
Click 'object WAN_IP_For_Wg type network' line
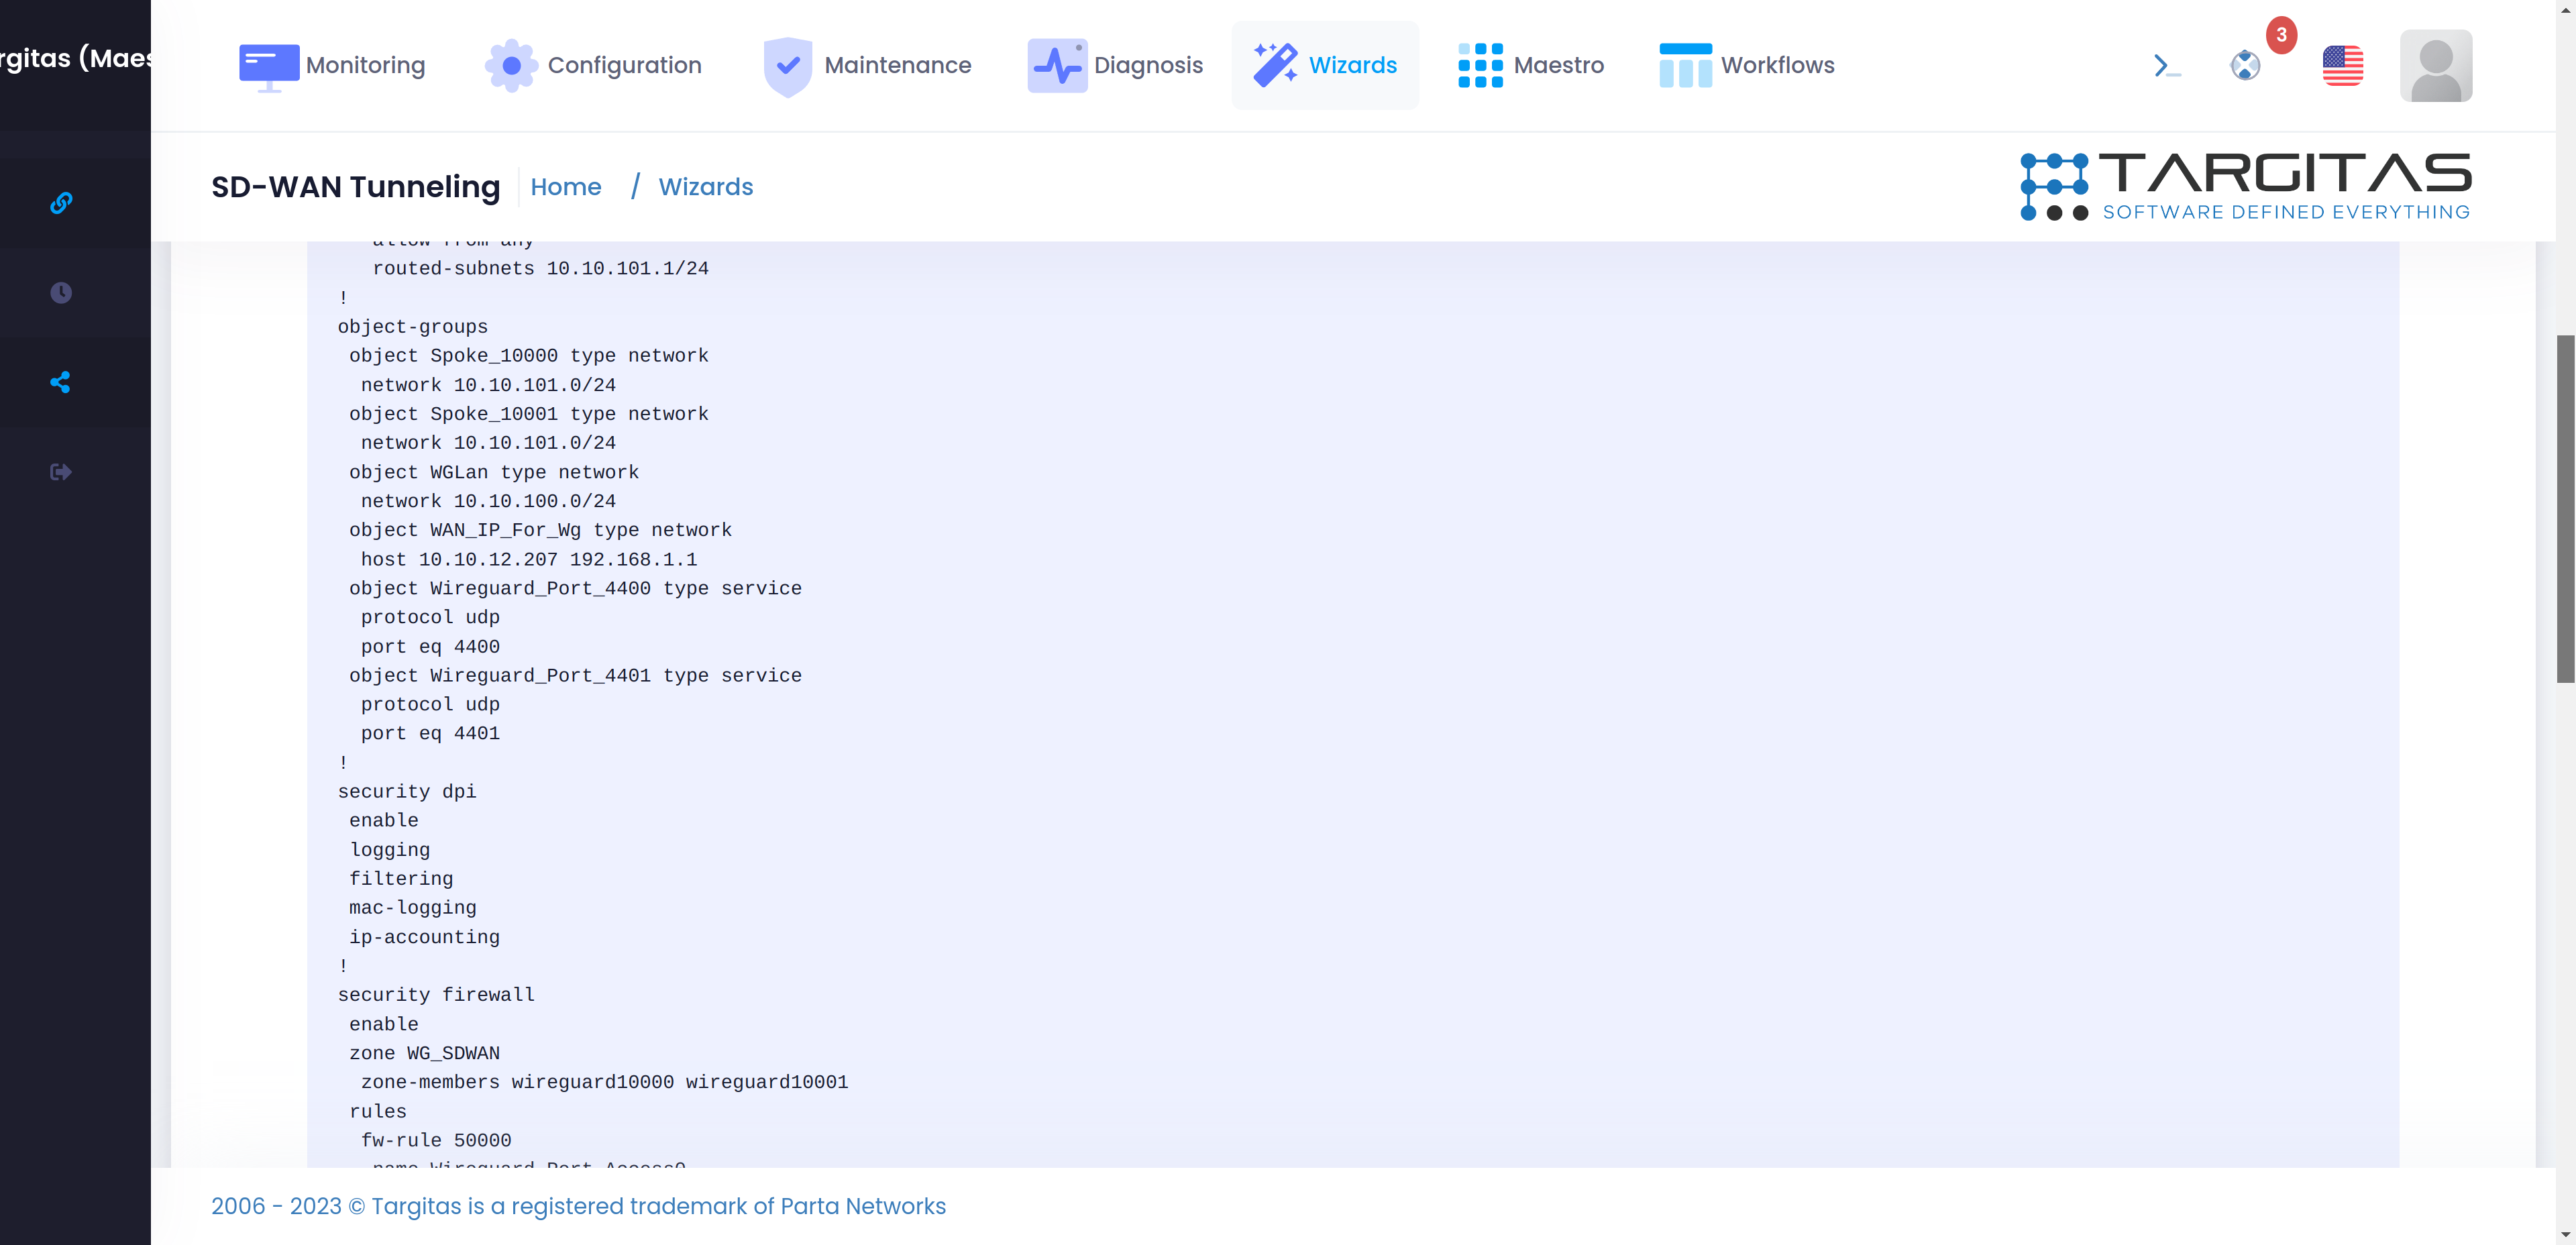tap(540, 530)
